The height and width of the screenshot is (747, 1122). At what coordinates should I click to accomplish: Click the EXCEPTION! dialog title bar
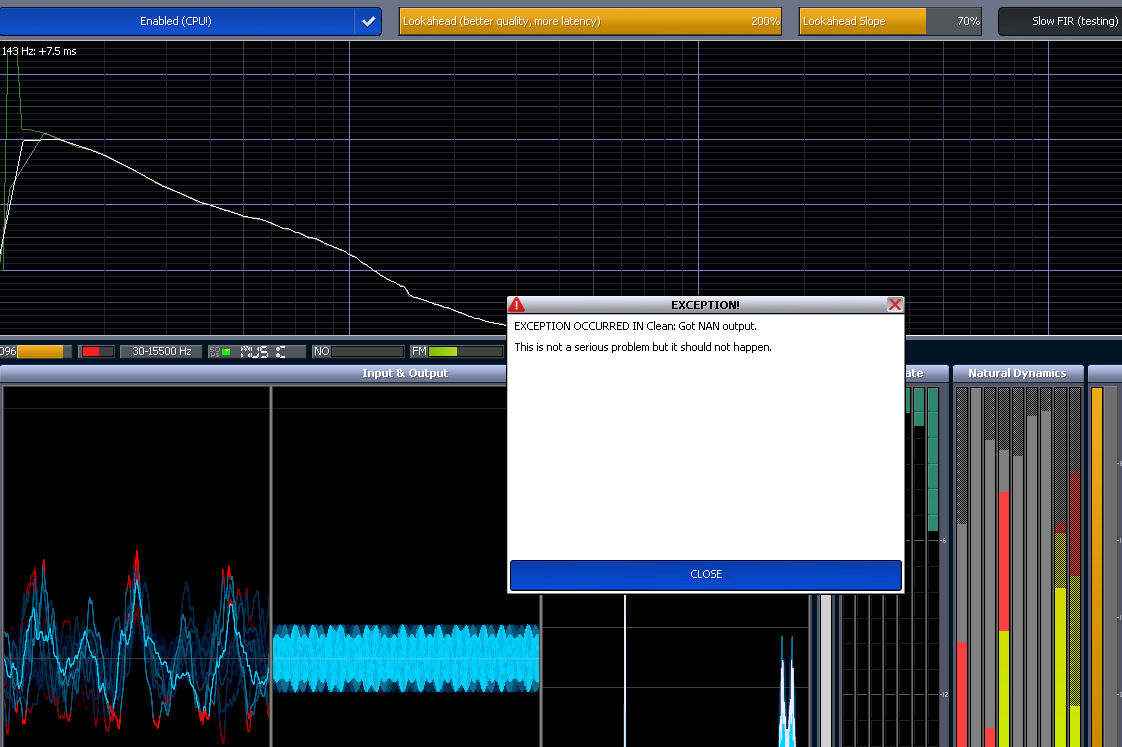706,305
